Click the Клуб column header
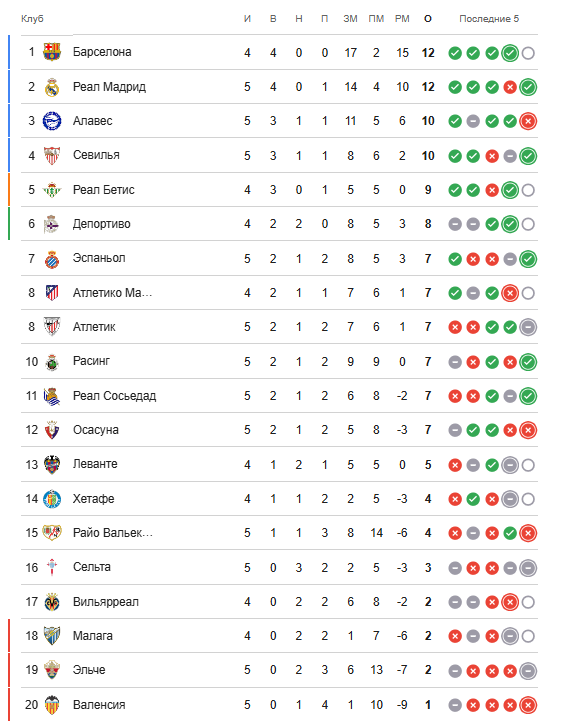This screenshot has height=728, width=566. 32,19
